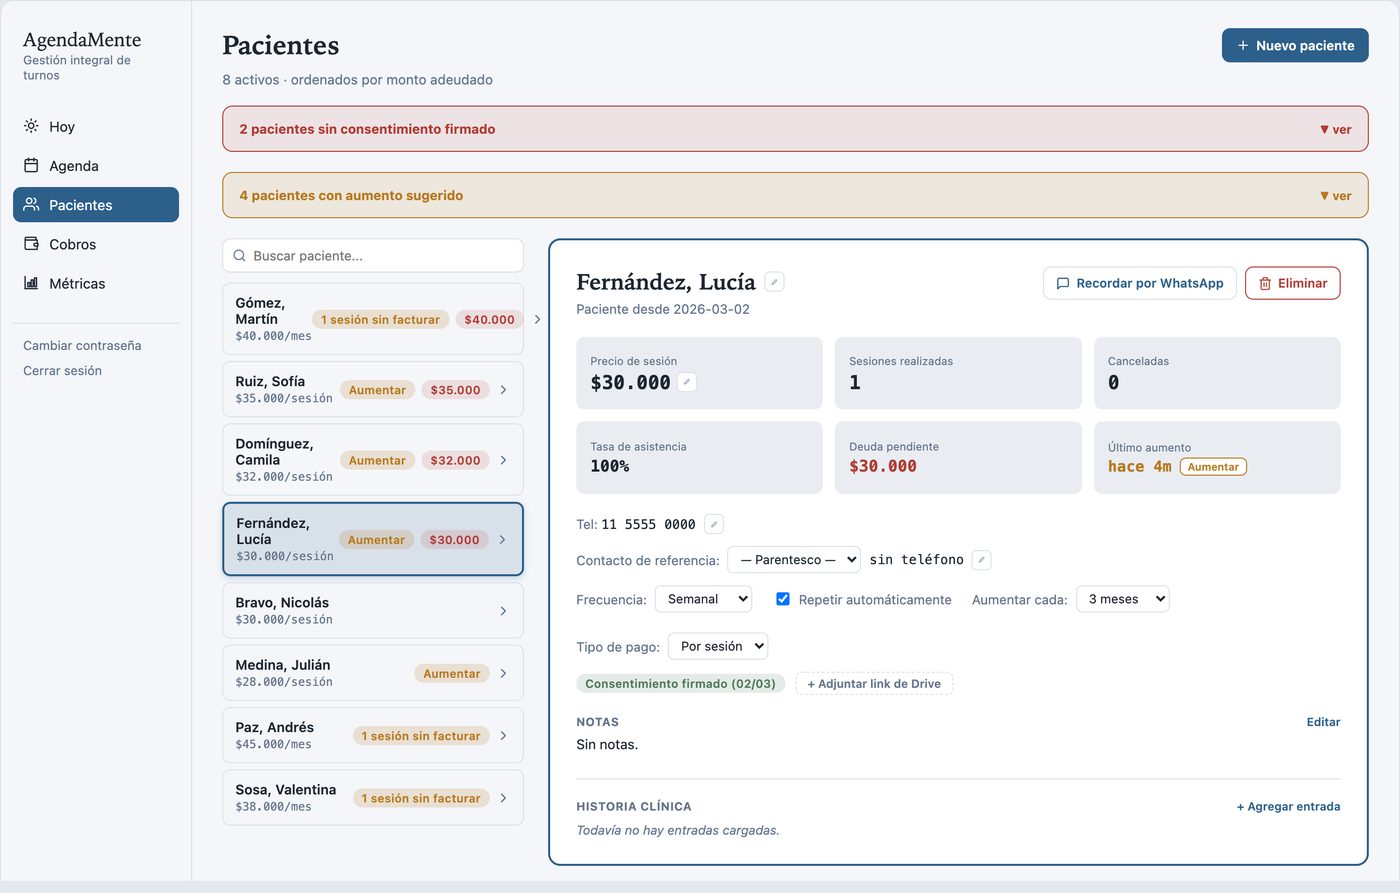The image size is (1400, 893).
Task: Select Paz, Andrés patient card
Action: pyautogui.click(x=373, y=735)
